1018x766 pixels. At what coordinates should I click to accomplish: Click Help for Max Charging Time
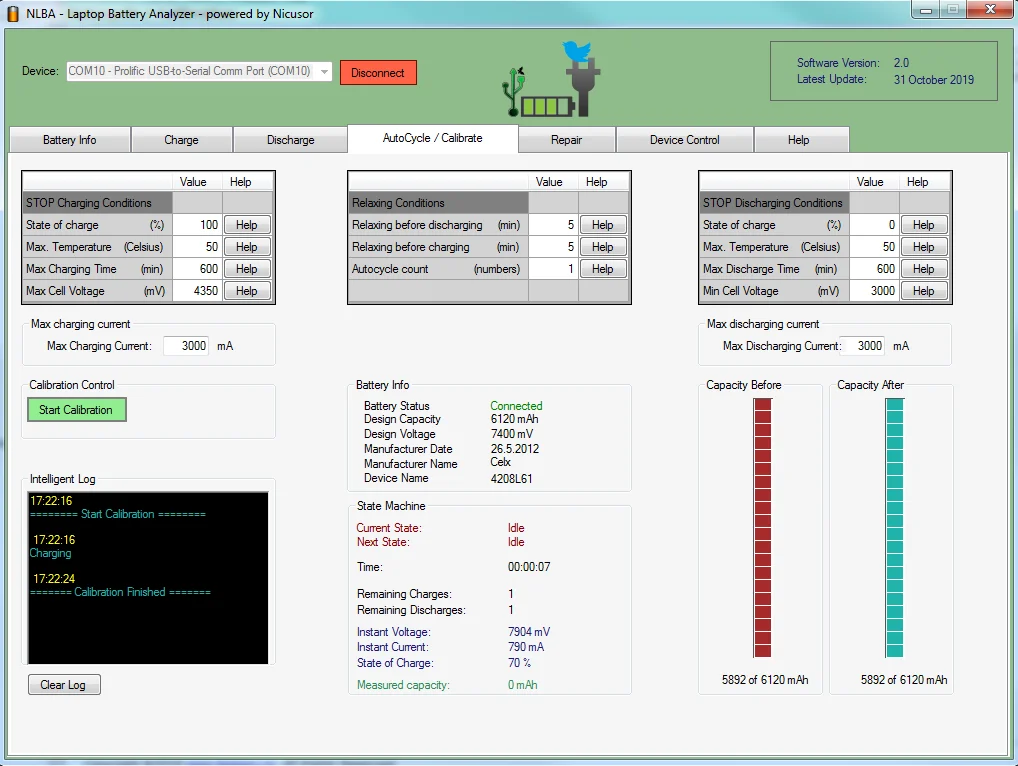coord(247,269)
